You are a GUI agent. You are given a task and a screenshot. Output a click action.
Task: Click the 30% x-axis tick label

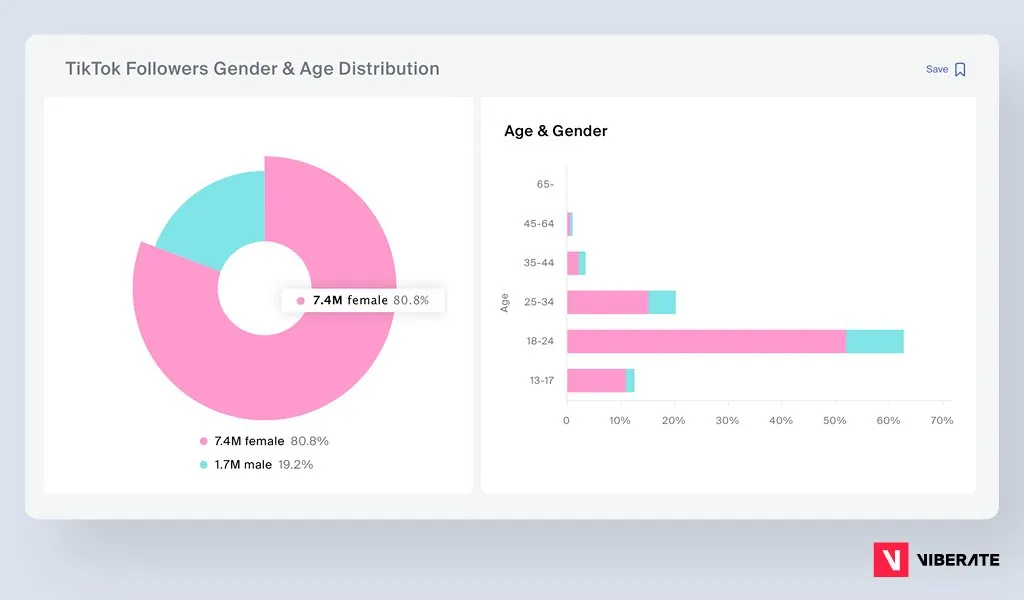coord(727,420)
